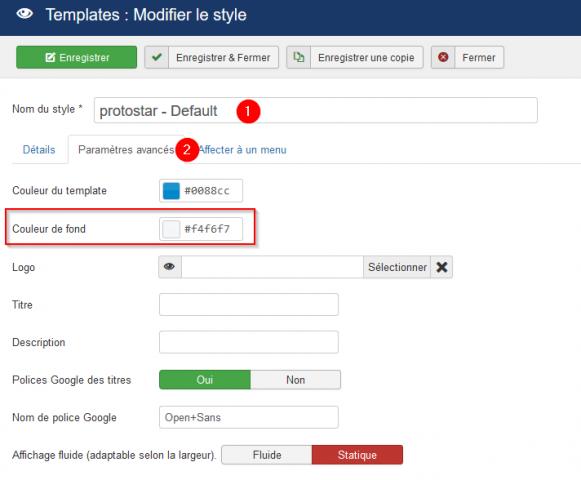Preview the logo with the eye icon
The height and width of the screenshot is (480, 581).
tap(170, 267)
